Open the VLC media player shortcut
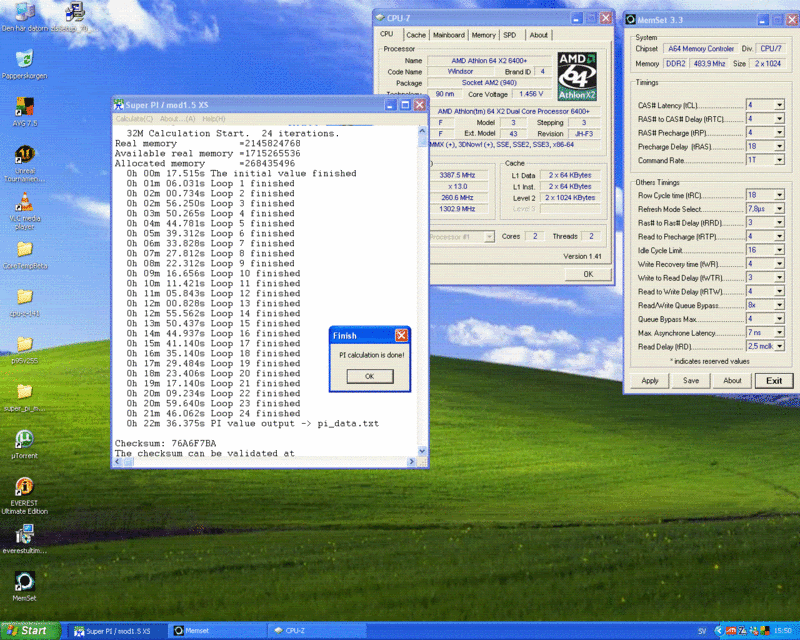The image size is (800, 640). pos(24,211)
